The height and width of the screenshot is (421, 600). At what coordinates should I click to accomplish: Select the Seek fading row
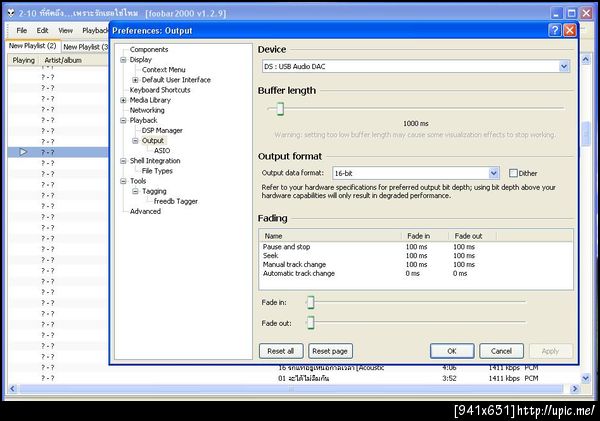pyautogui.click(x=416, y=256)
